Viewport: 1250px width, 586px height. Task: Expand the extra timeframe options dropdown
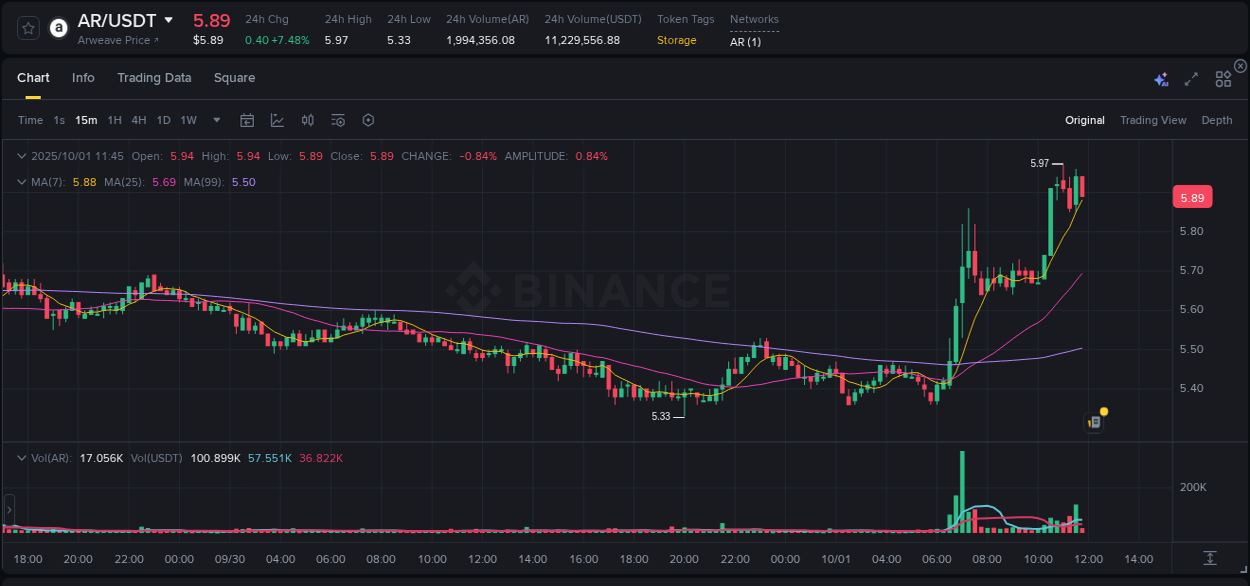[x=215, y=120]
